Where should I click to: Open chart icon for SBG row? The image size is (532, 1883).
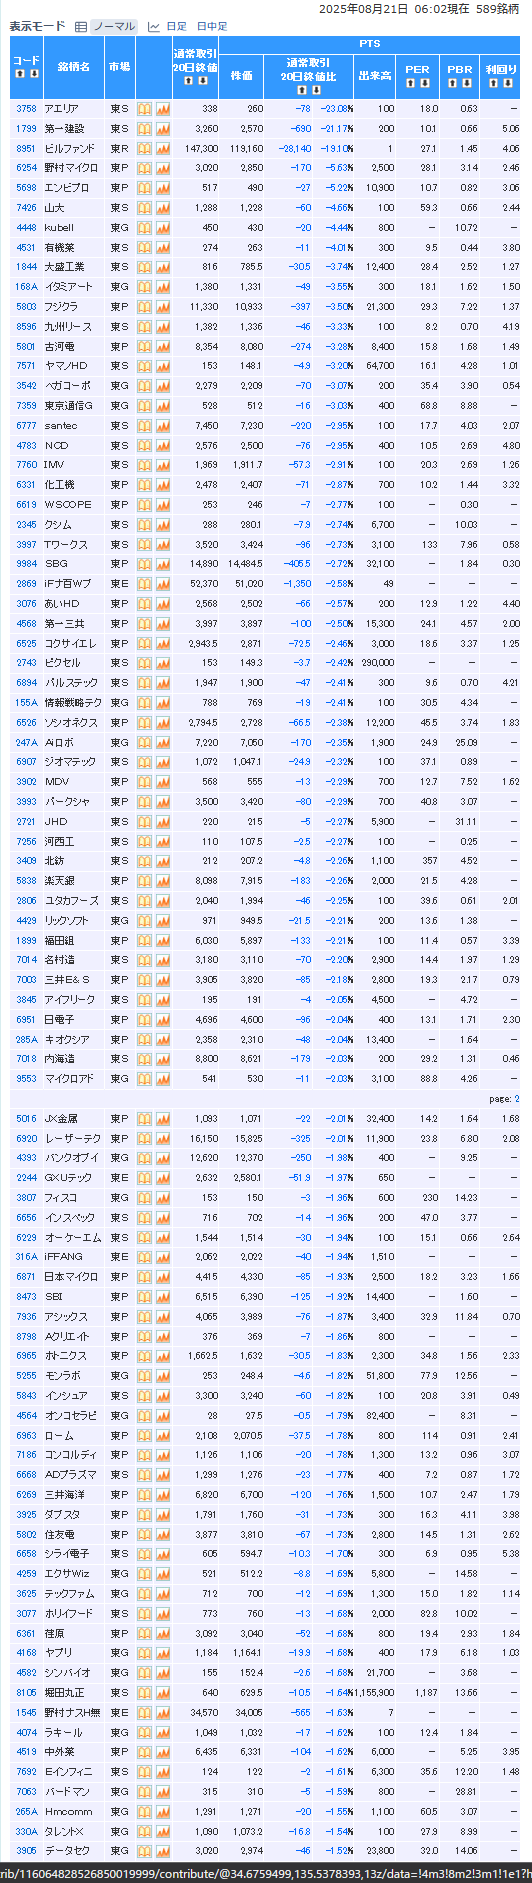coord(163,564)
